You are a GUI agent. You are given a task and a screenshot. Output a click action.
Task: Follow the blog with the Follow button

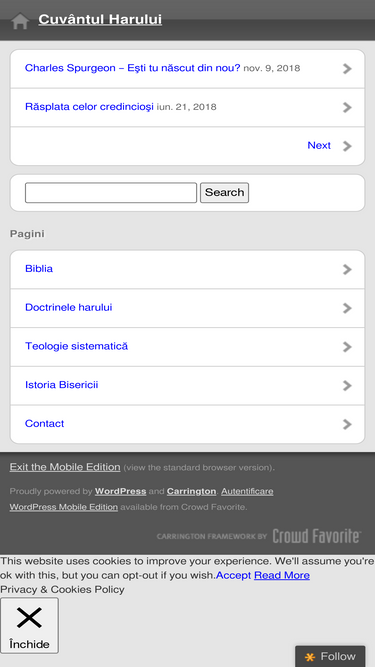pyautogui.click(x=330, y=656)
